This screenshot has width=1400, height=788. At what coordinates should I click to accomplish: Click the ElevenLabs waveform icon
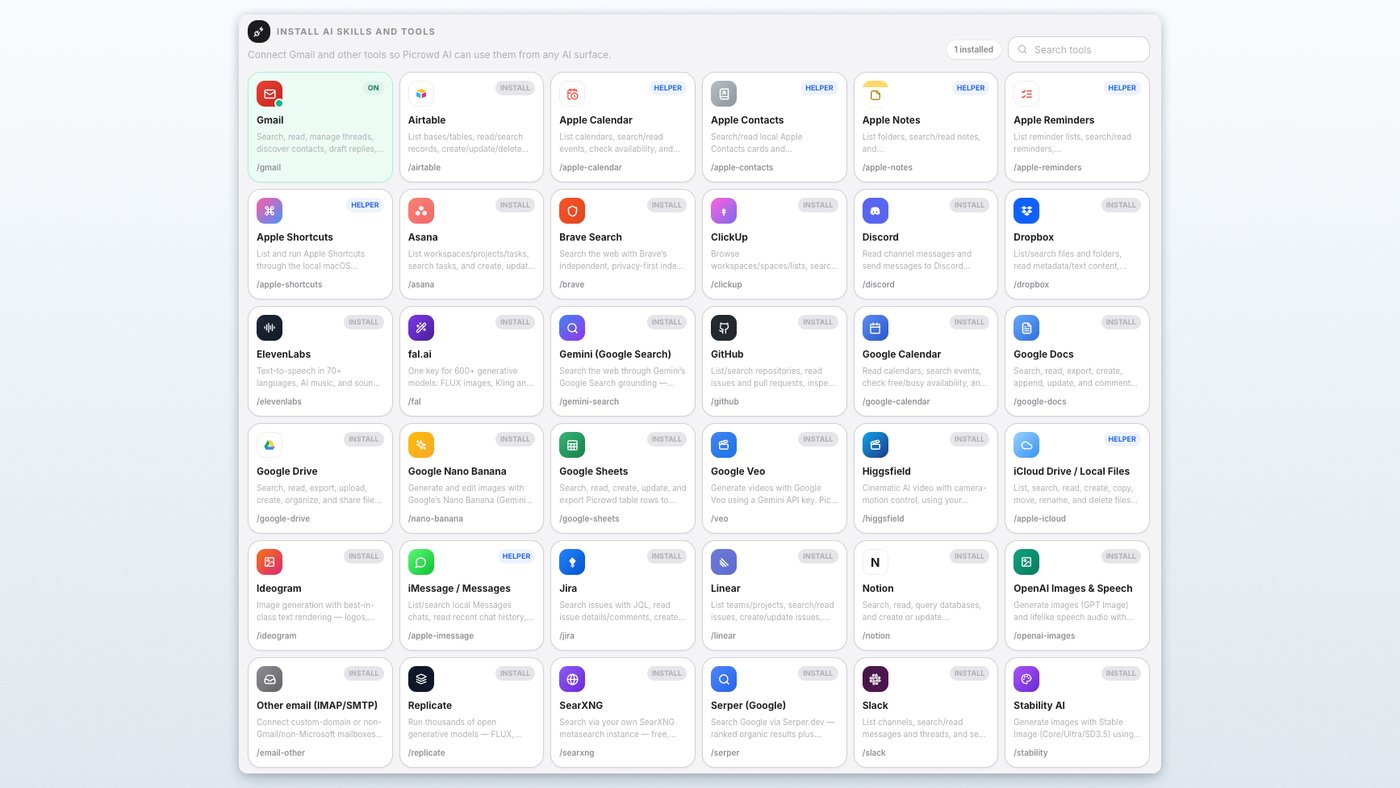pos(269,328)
